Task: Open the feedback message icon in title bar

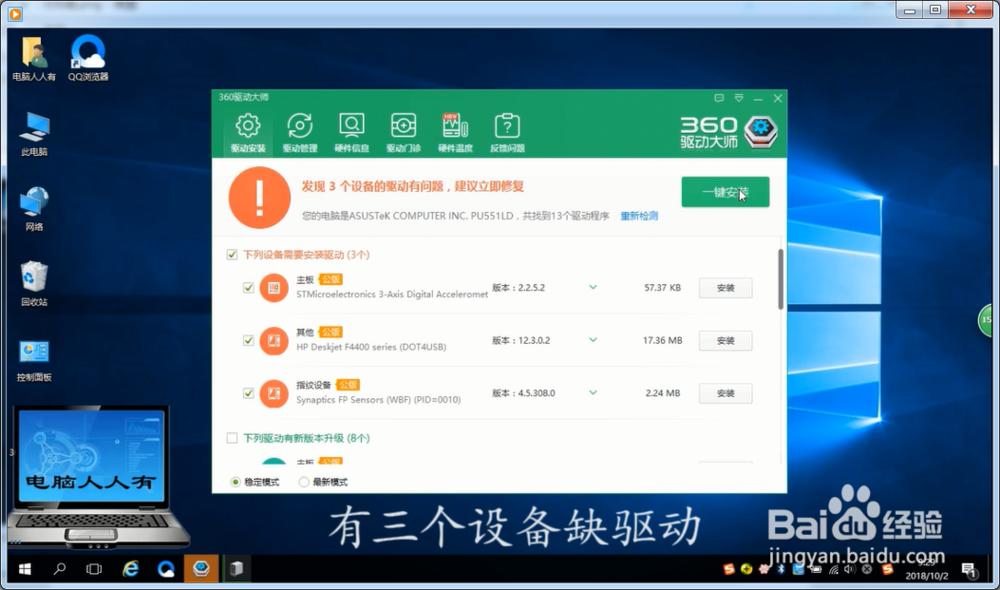Action: click(719, 98)
